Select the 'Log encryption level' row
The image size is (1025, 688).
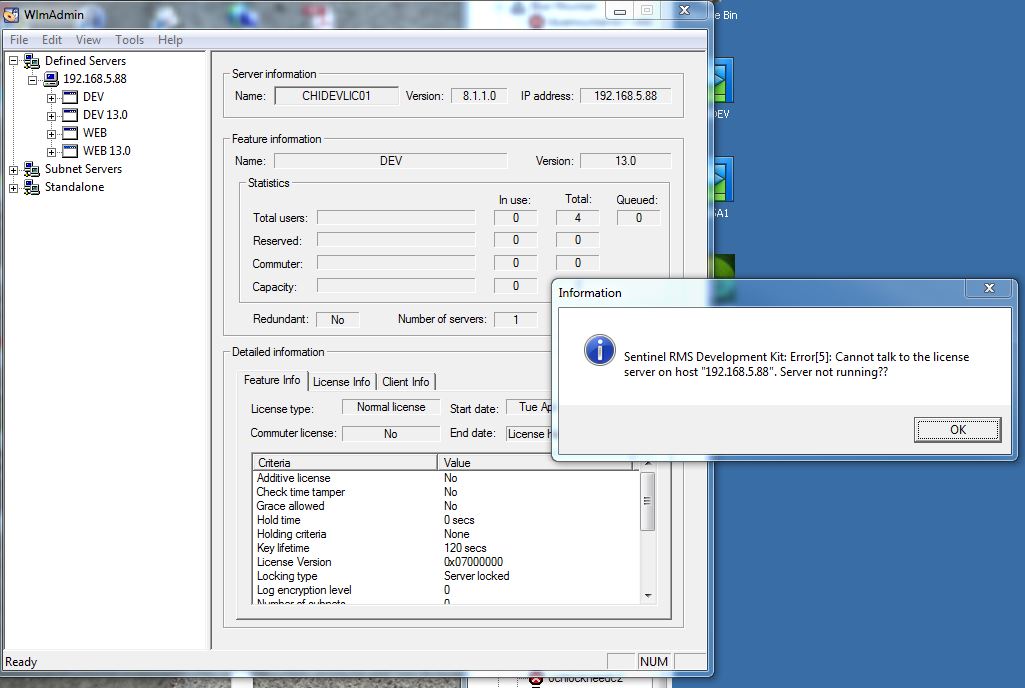click(x=446, y=590)
